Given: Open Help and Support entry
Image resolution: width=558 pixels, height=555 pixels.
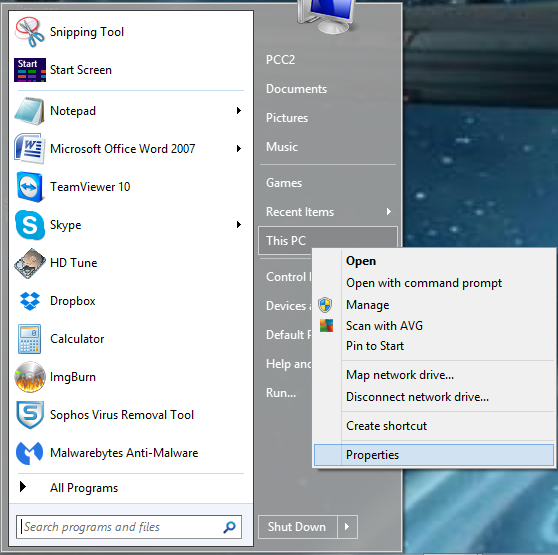Looking at the screenshot, I should point(288,364).
